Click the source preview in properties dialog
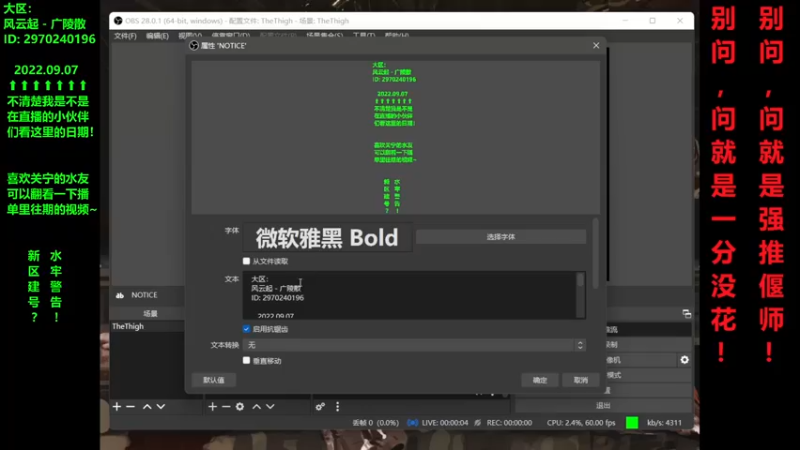This screenshot has height=450, width=800. (x=395, y=137)
